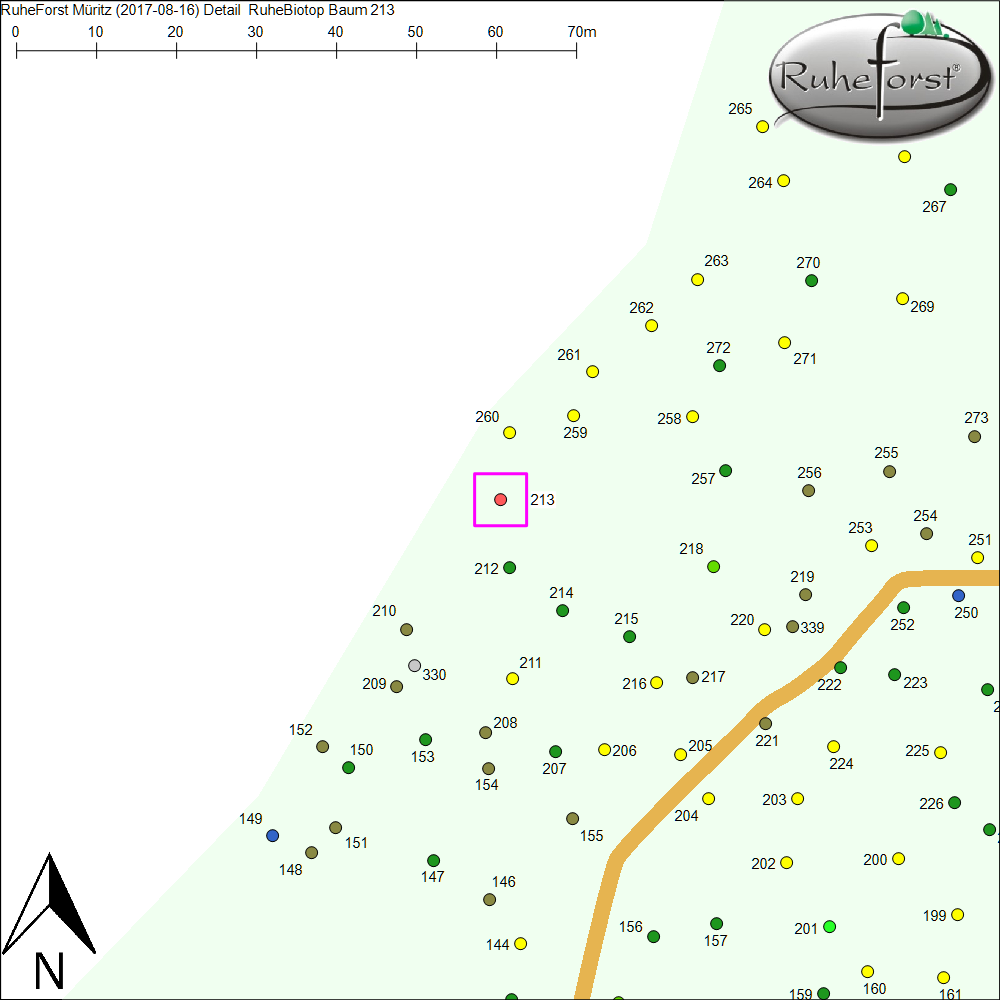Click the blue marker labeled 250
The height and width of the screenshot is (1000, 1000).
[x=959, y=596]
